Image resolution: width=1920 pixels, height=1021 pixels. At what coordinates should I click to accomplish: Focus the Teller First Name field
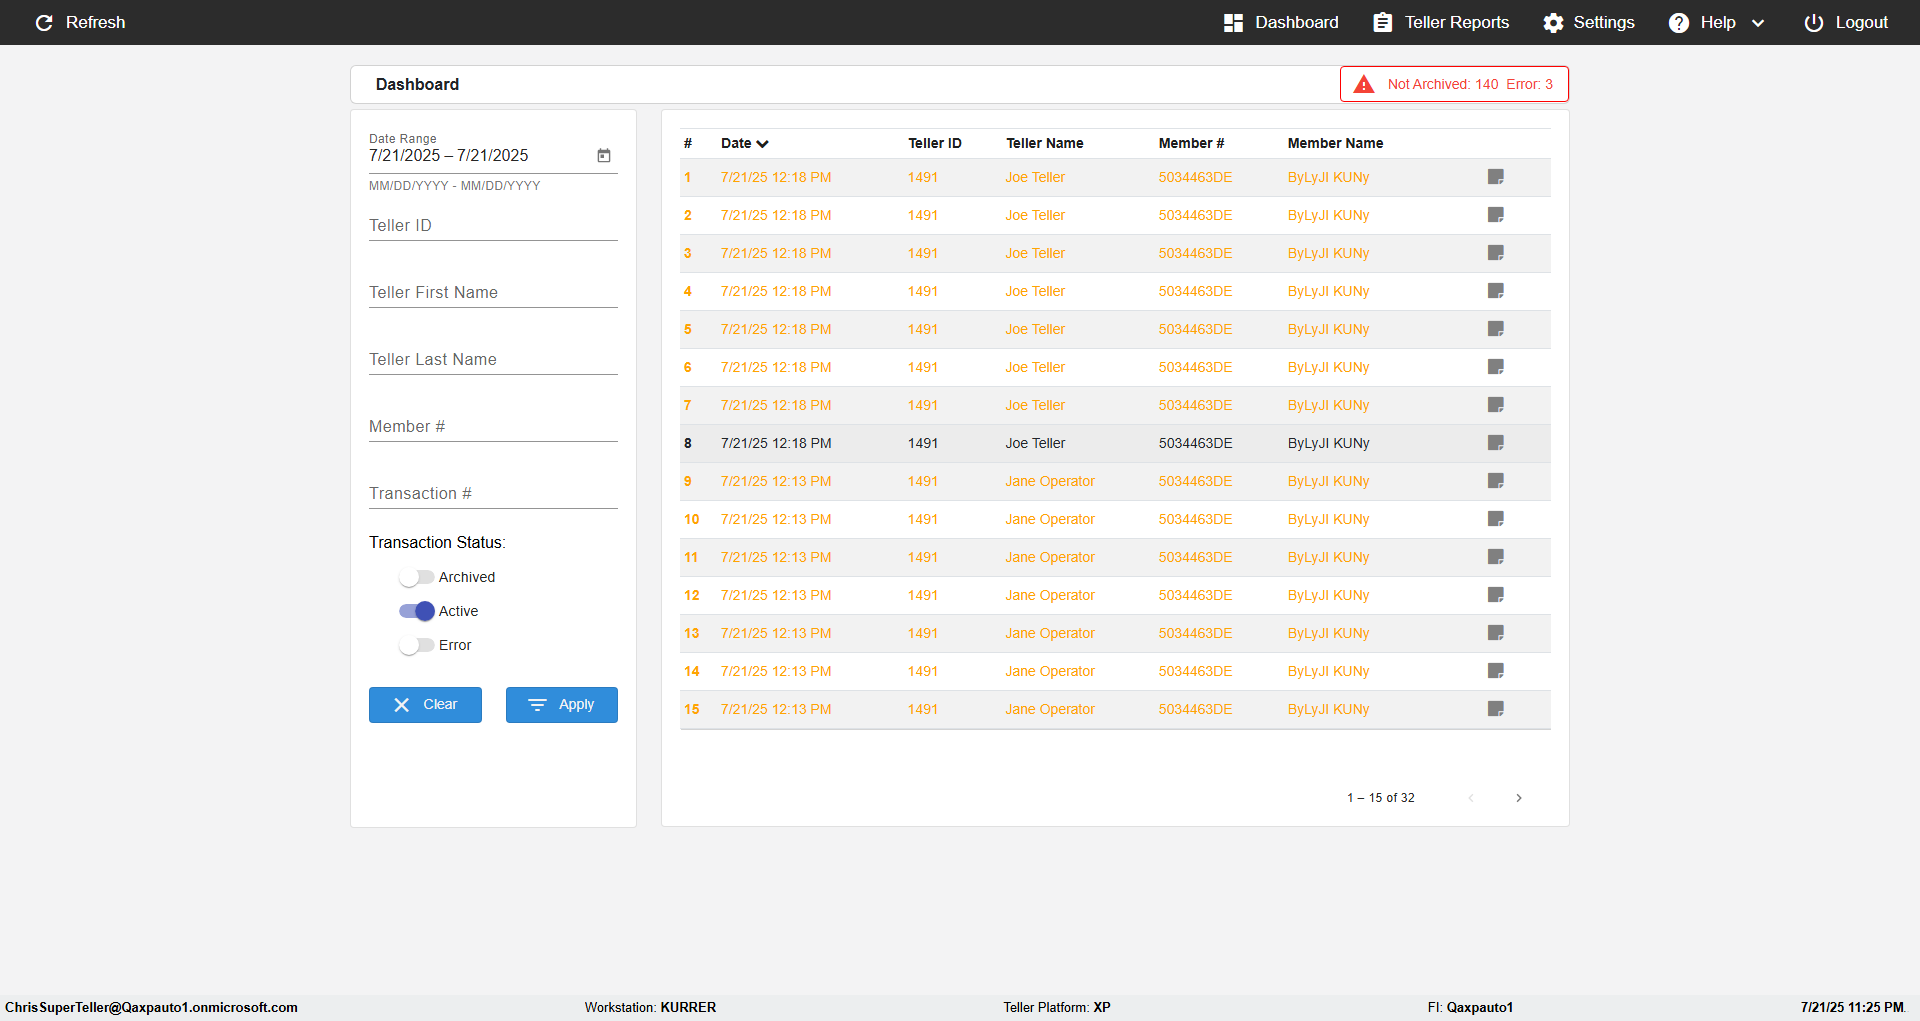[493, 293]
